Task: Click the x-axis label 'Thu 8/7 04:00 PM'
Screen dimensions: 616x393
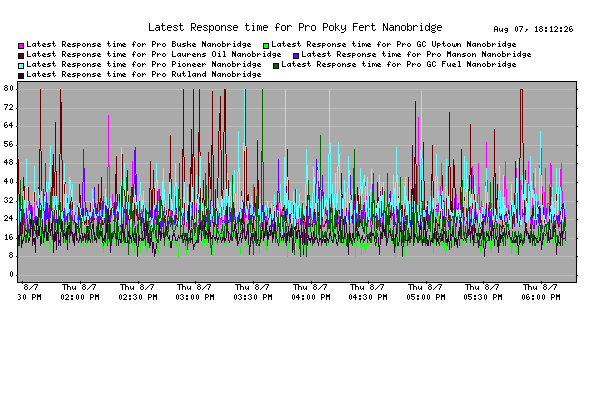Action: coord(311,292)
